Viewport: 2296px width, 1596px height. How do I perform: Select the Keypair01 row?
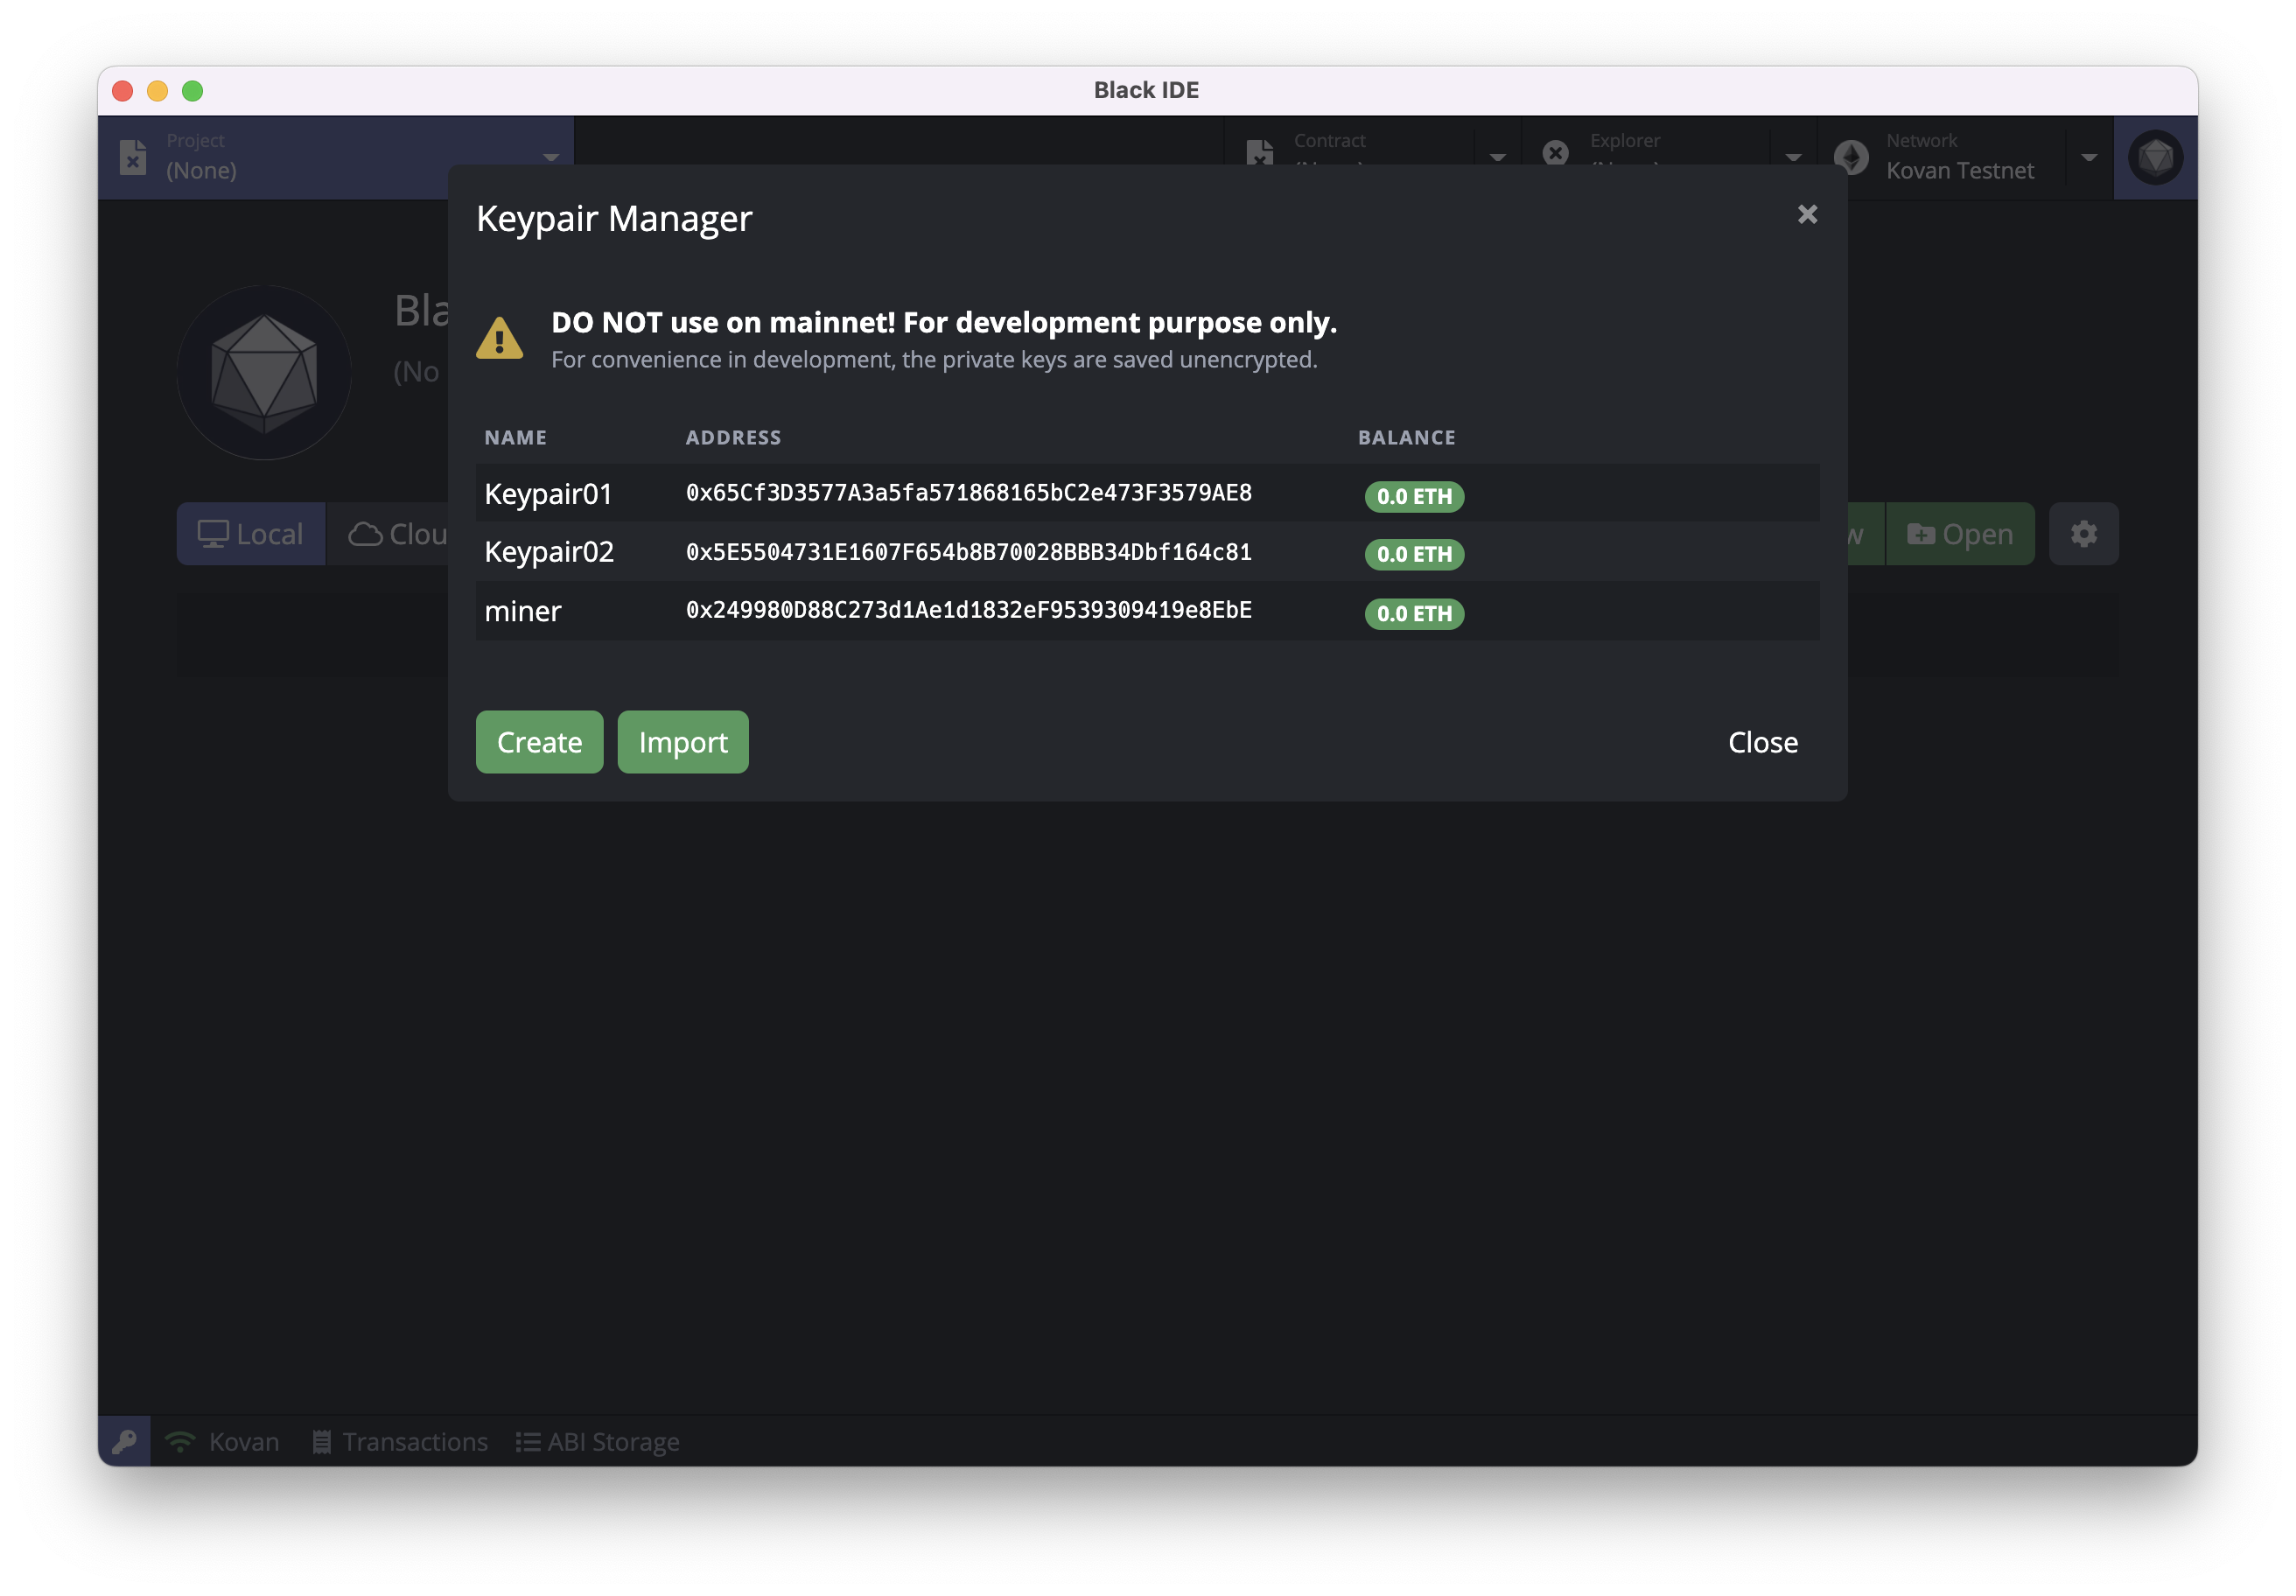click(548, 494)
